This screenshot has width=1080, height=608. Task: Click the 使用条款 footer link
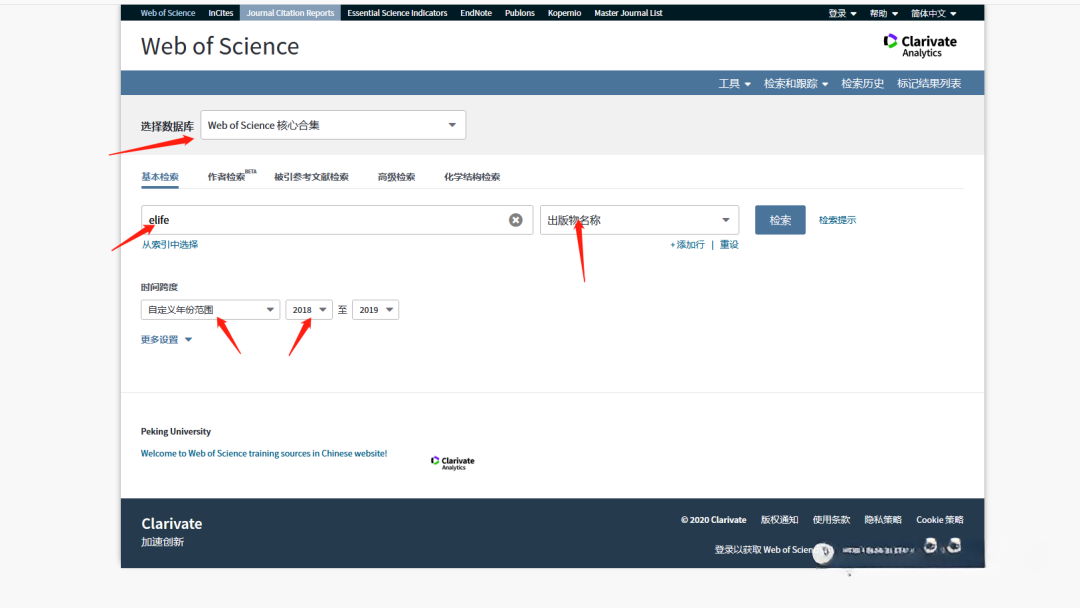(x=831, y=520)
